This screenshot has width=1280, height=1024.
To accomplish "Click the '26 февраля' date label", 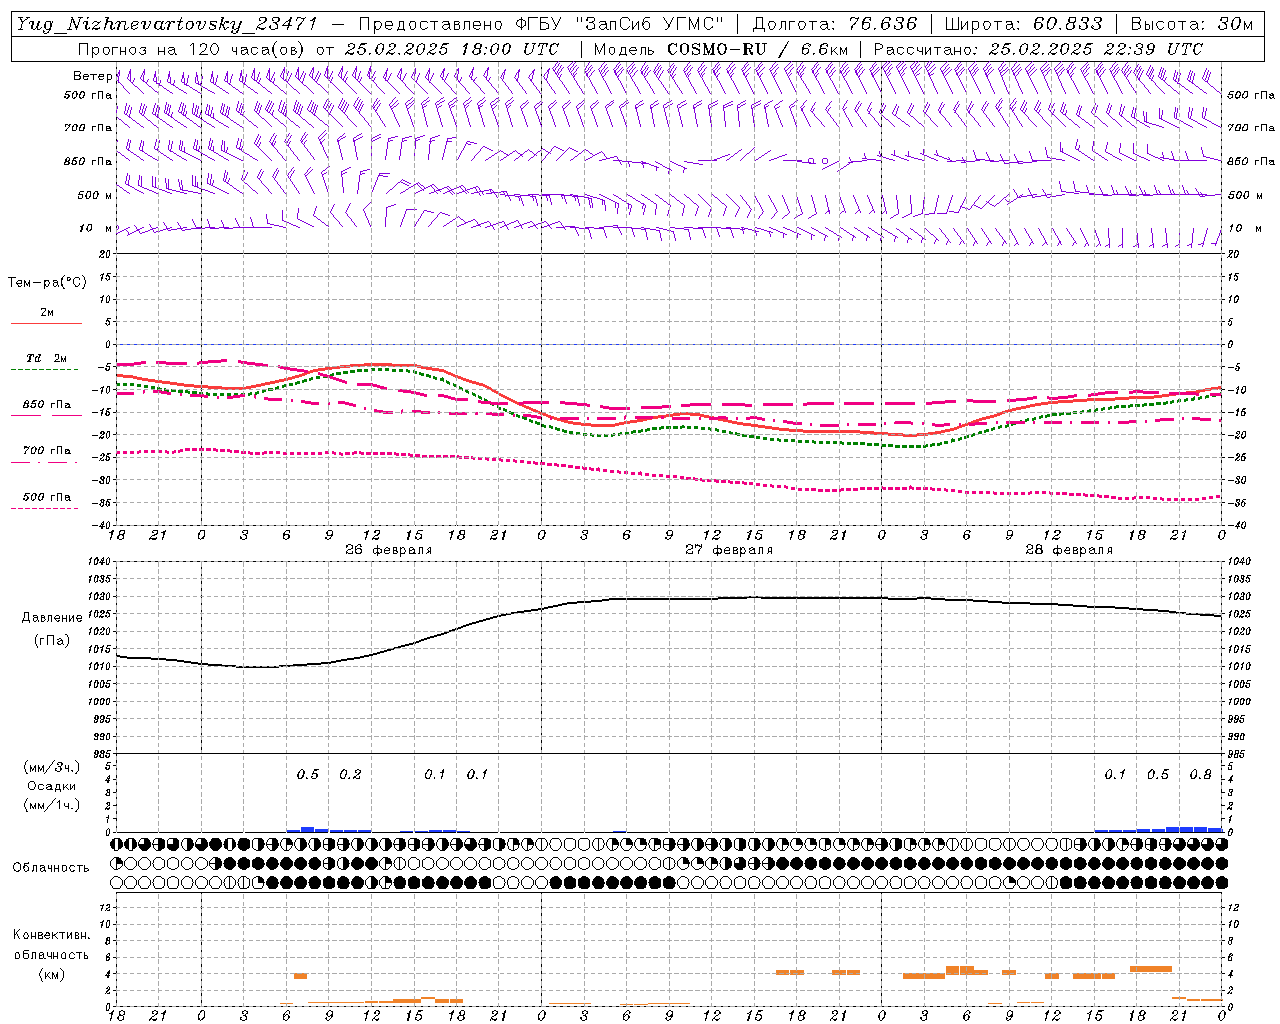I will pos(389,550).
